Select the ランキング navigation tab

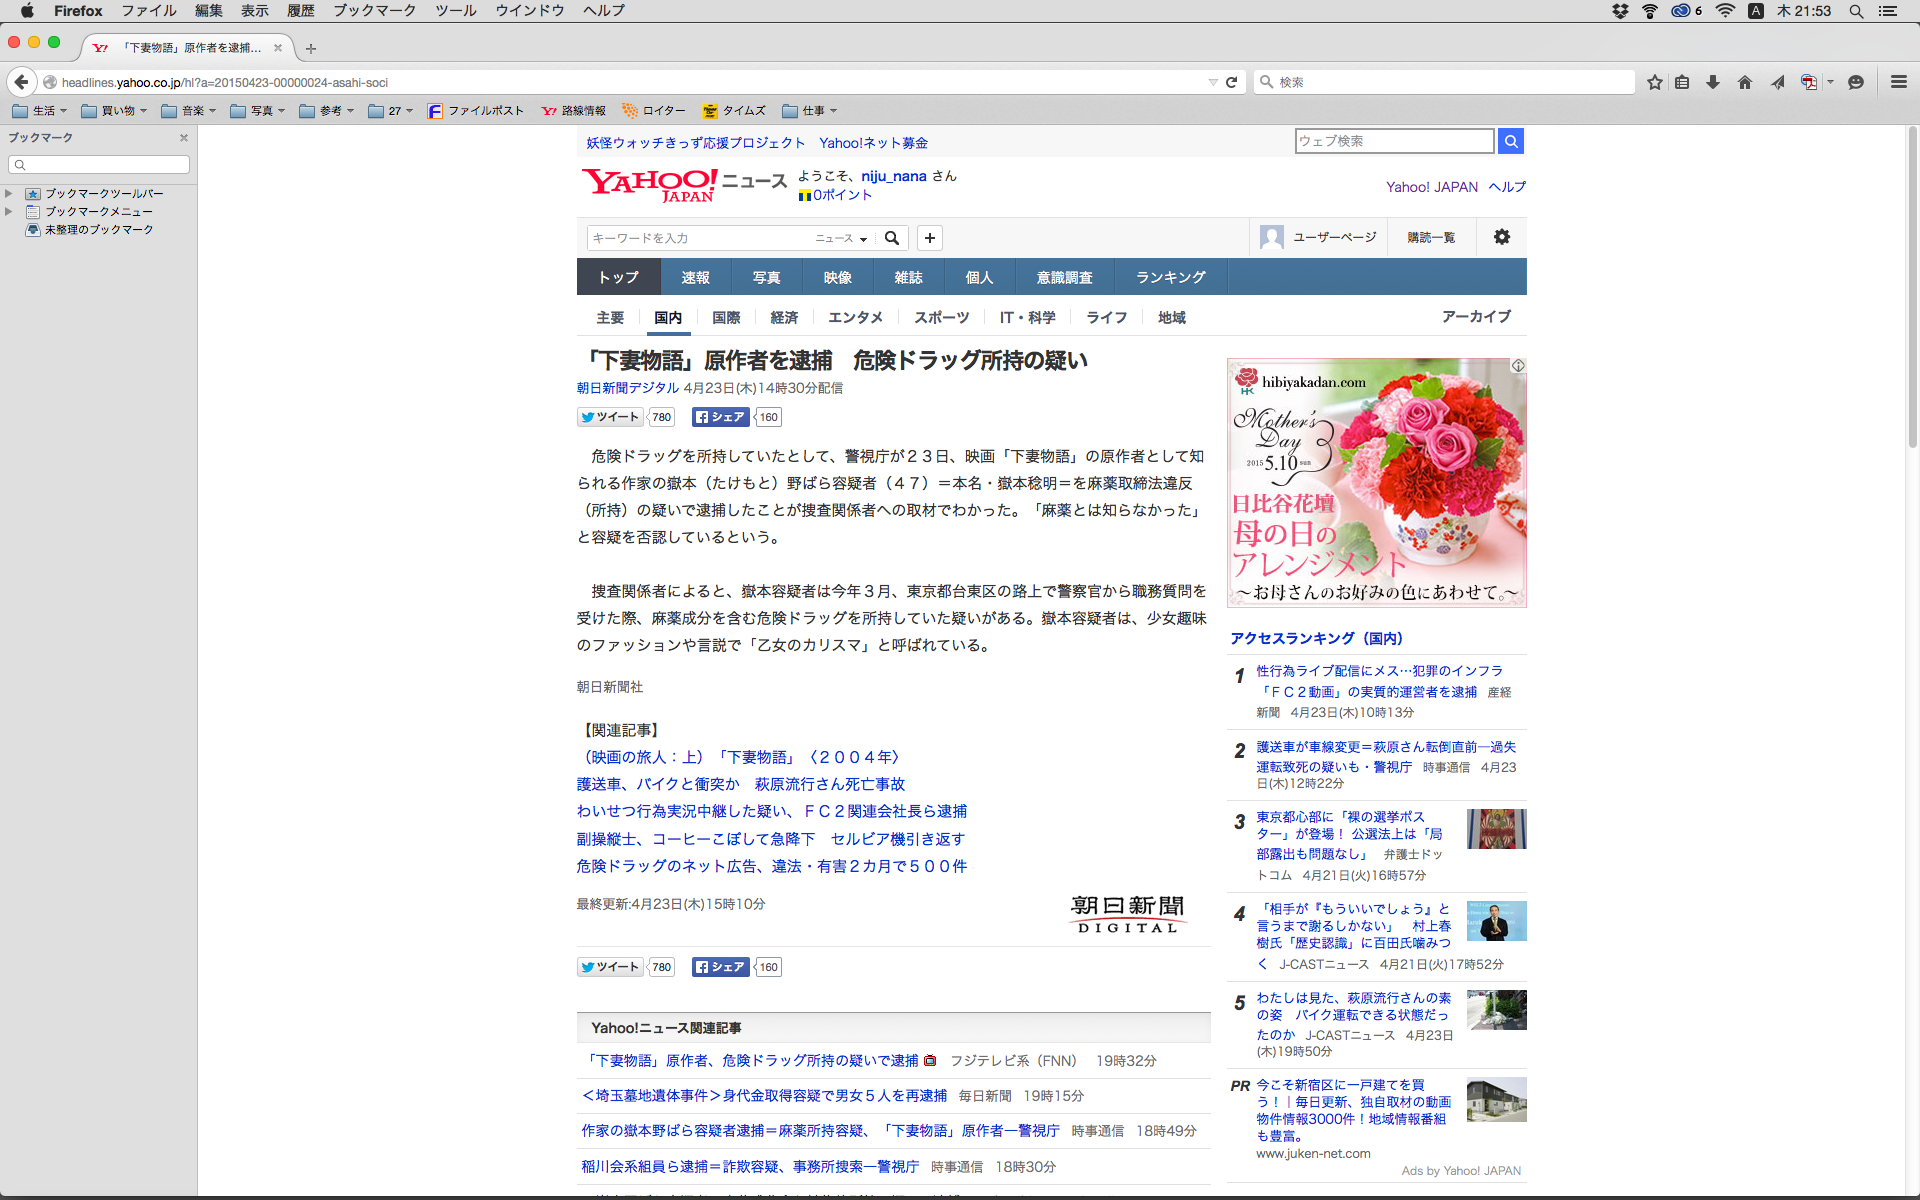tap(1170, 277)
